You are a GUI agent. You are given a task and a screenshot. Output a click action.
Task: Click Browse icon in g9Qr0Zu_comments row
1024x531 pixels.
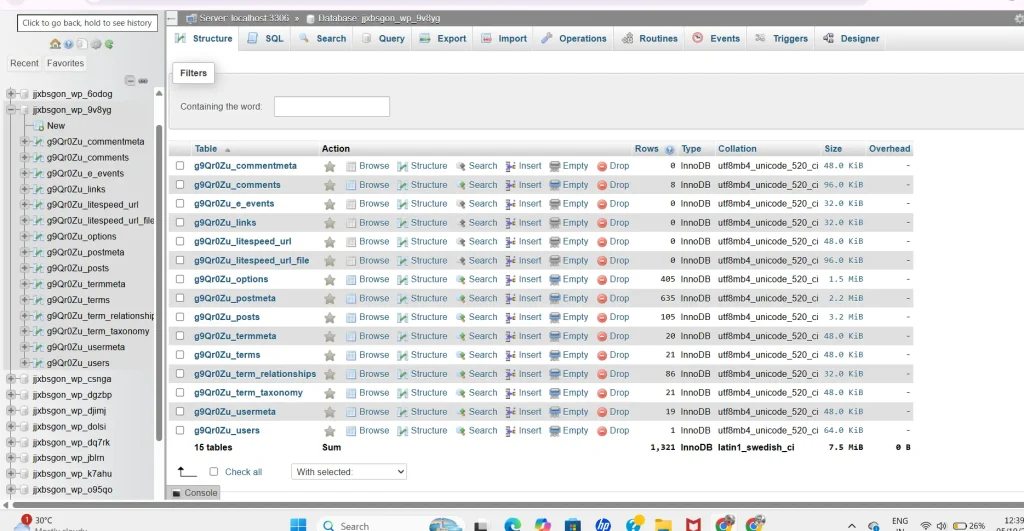[x=351, y=185]
